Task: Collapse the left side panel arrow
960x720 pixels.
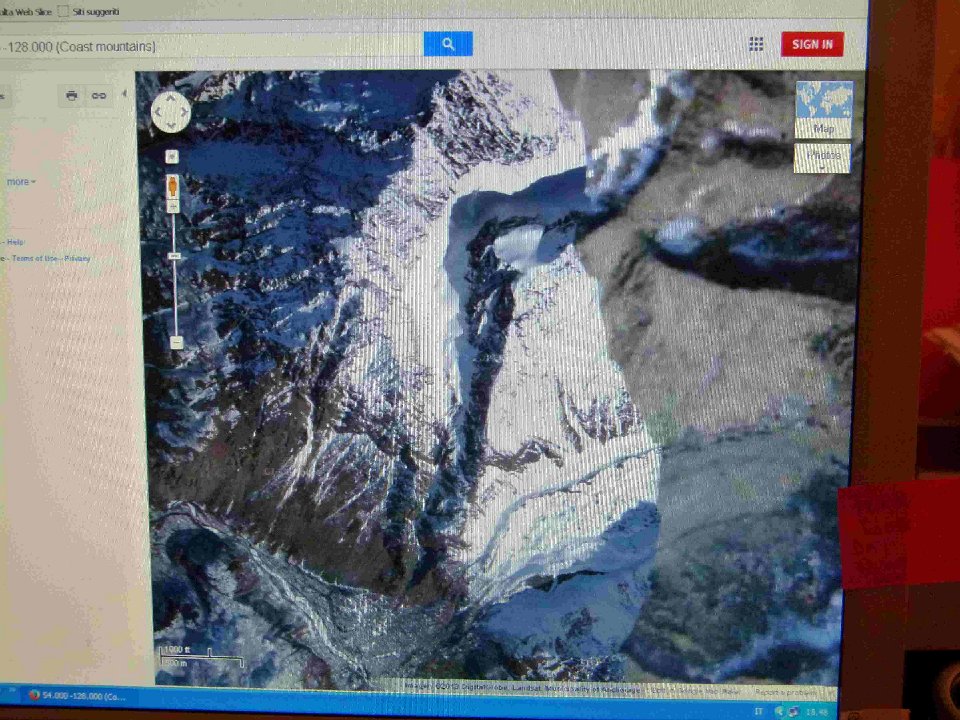Action: [x=125, y=95]
